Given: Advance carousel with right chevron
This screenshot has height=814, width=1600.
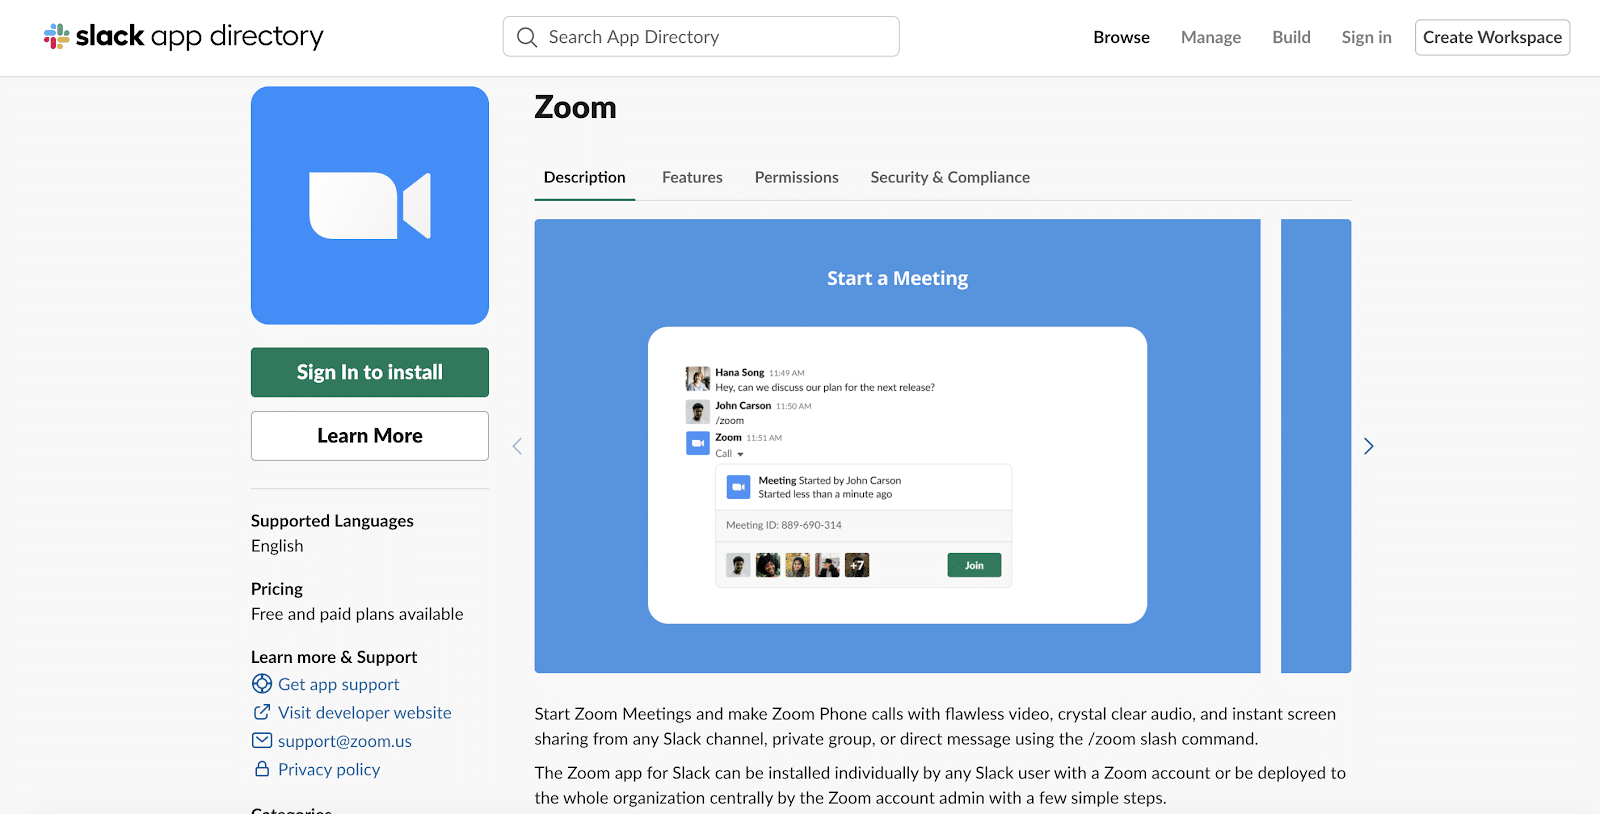Looking at the screenshot, I should coord(1369,446).
